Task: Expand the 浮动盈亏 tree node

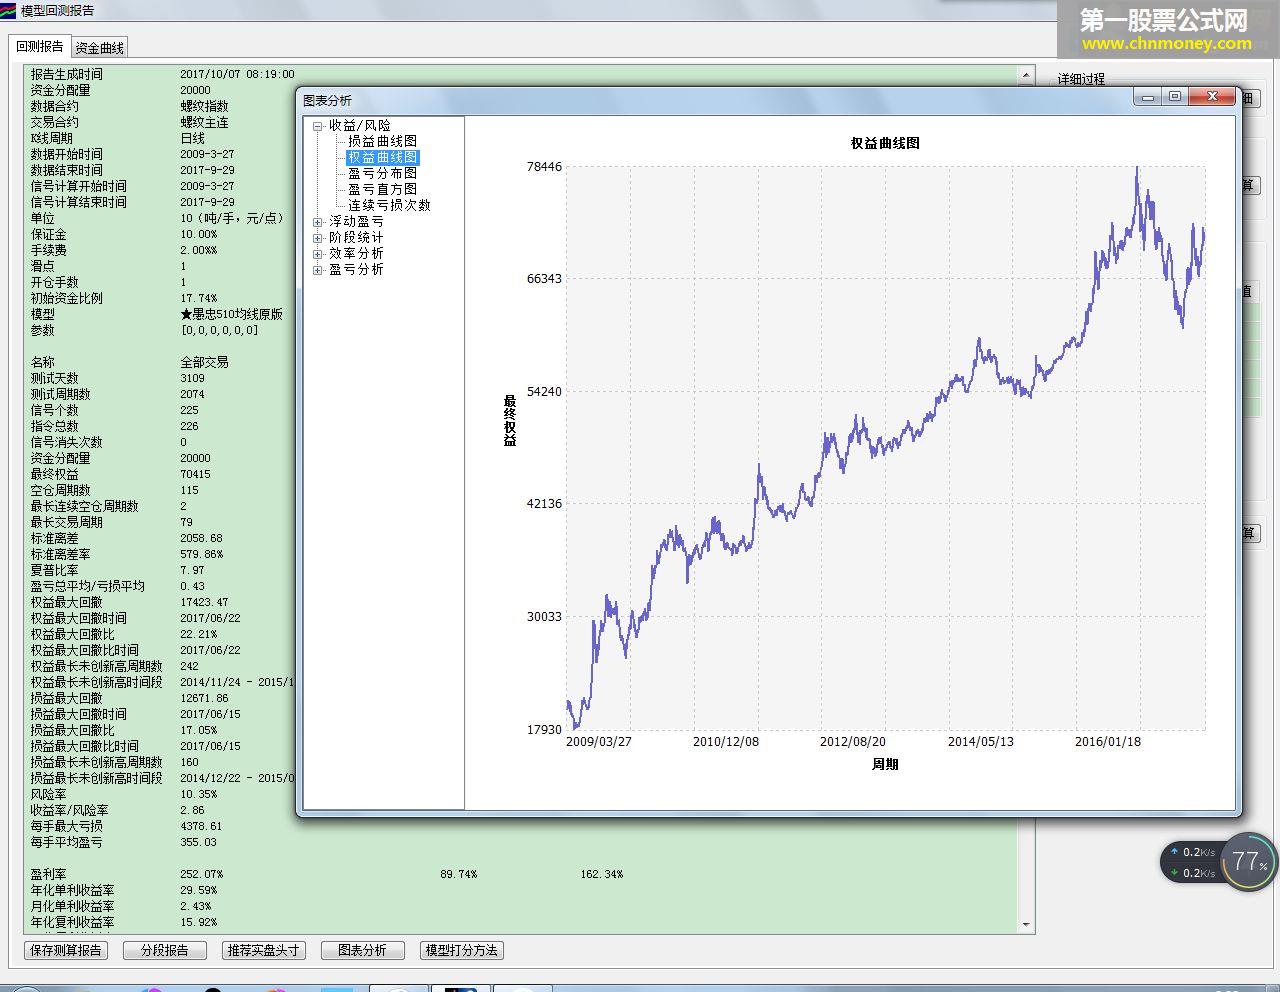Action: tap(317, 222)
